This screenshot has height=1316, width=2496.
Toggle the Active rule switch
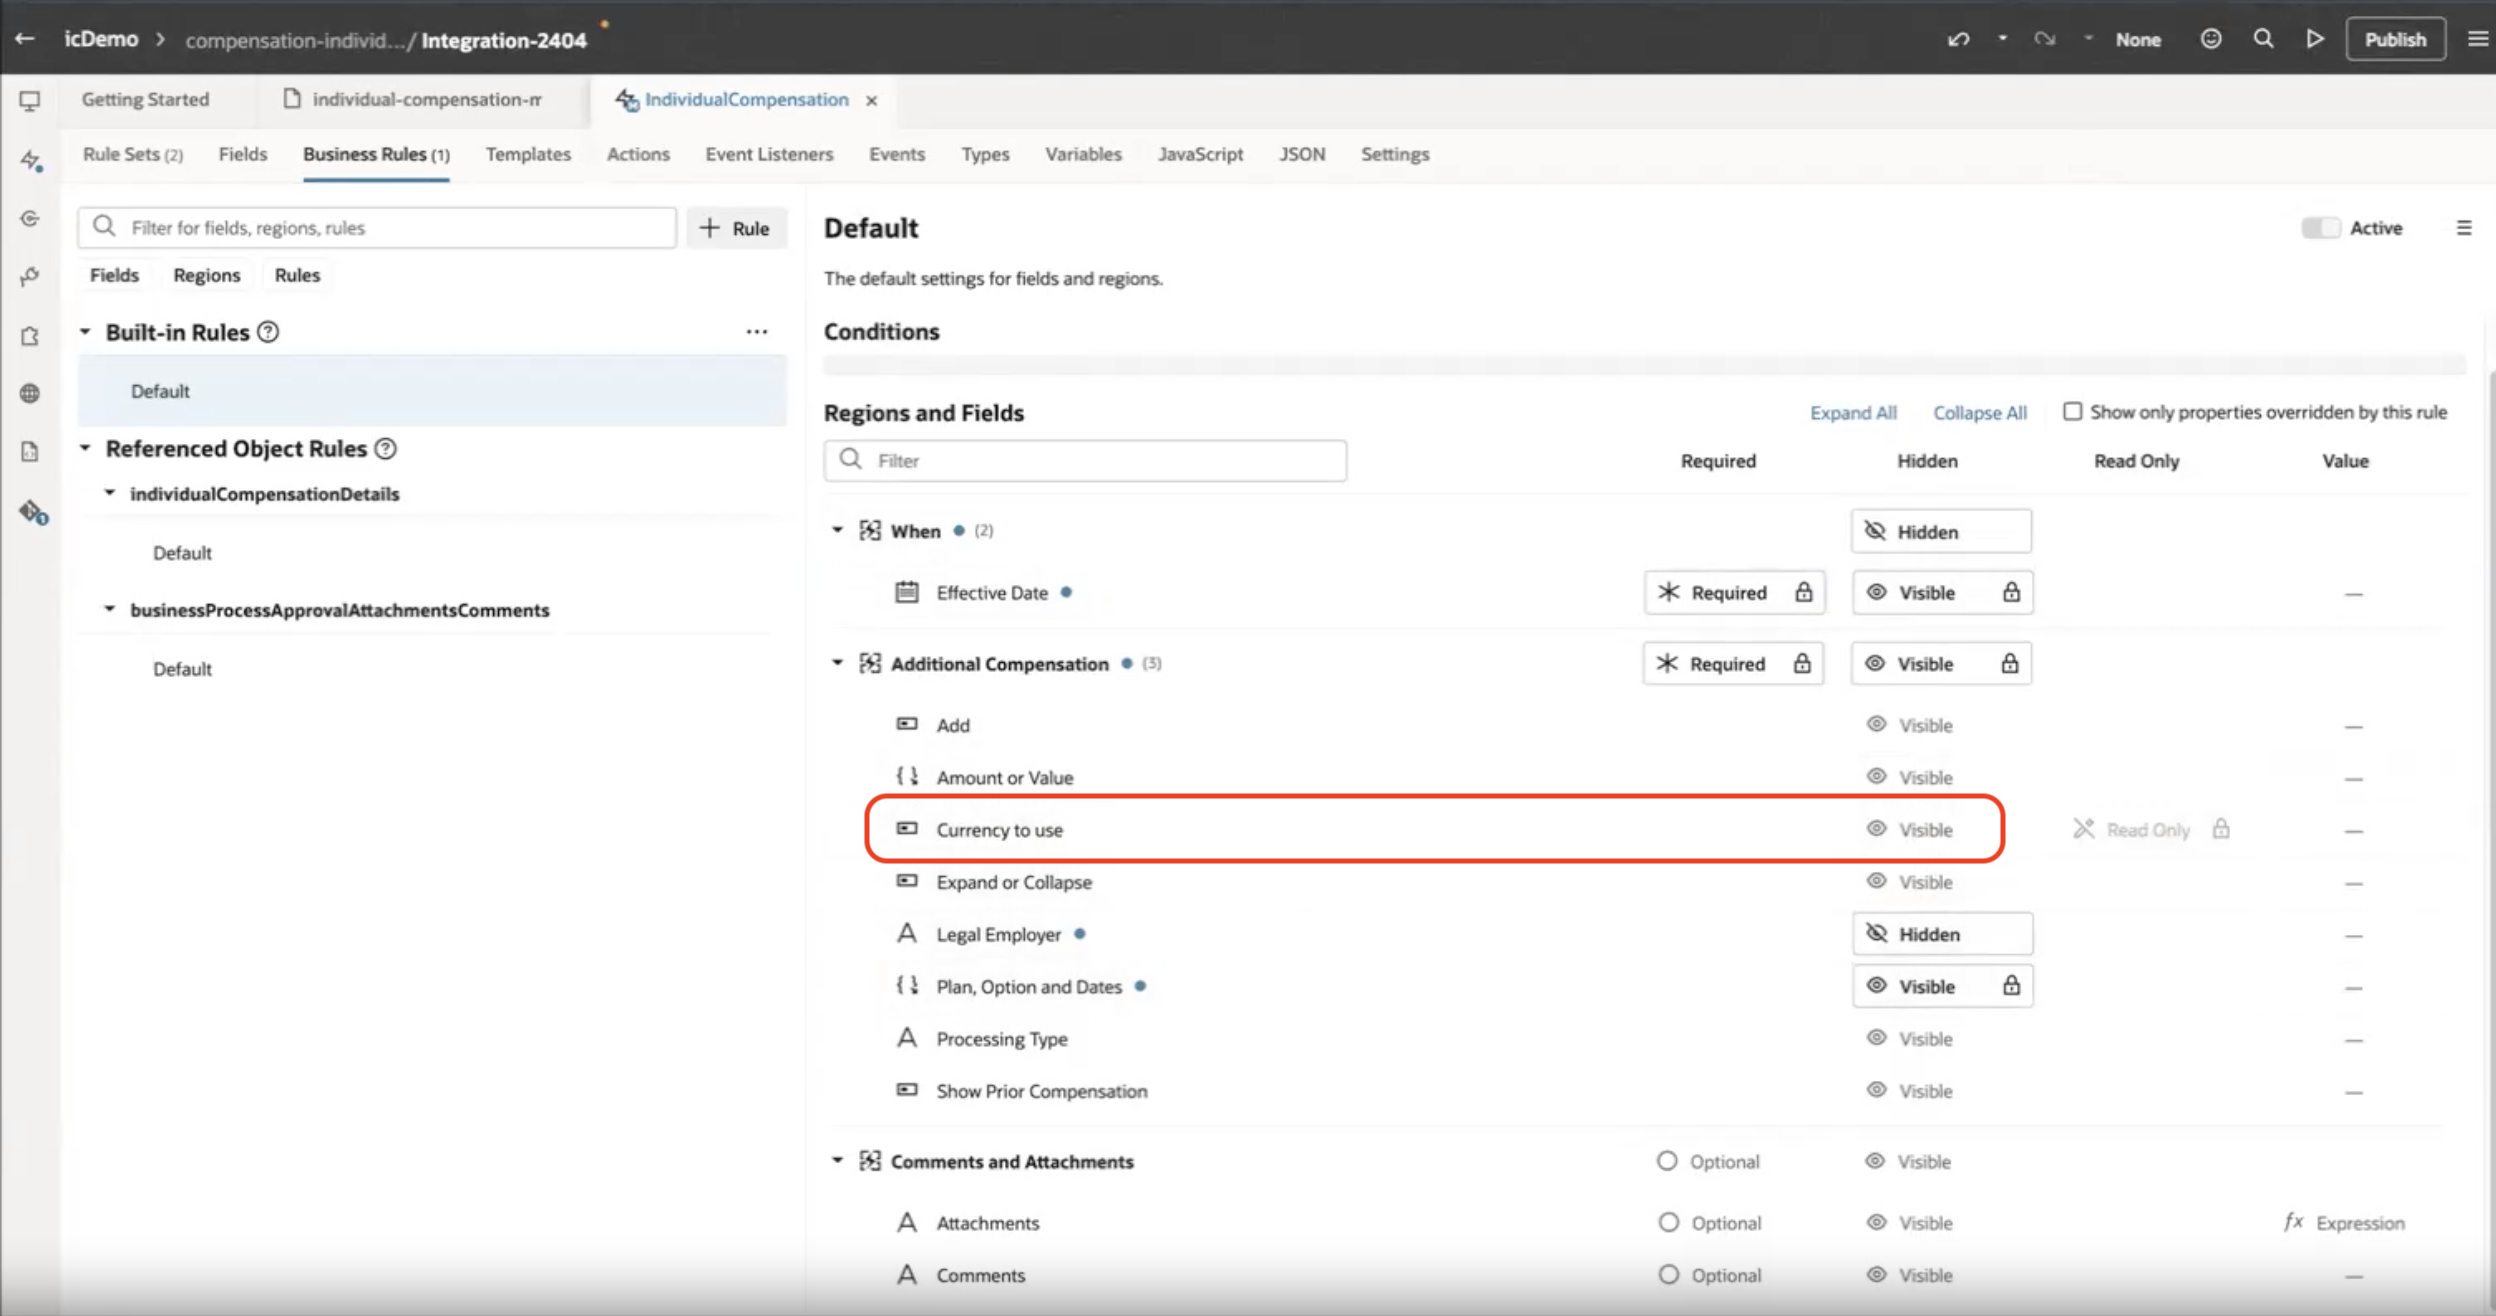[x=2320, y=228]
